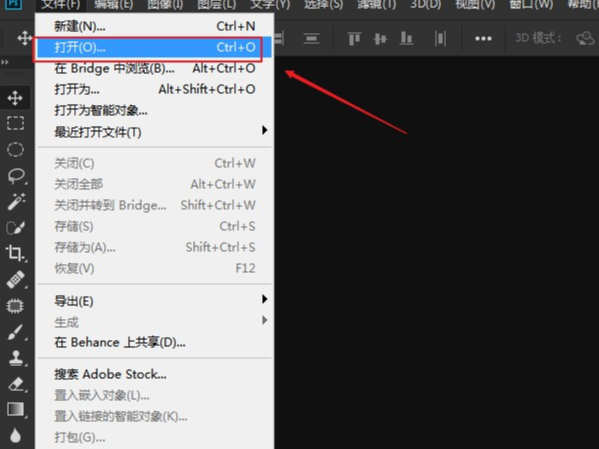Pick the Eraser tool
This screenshot has width=599, height=449.
(16, 384)
